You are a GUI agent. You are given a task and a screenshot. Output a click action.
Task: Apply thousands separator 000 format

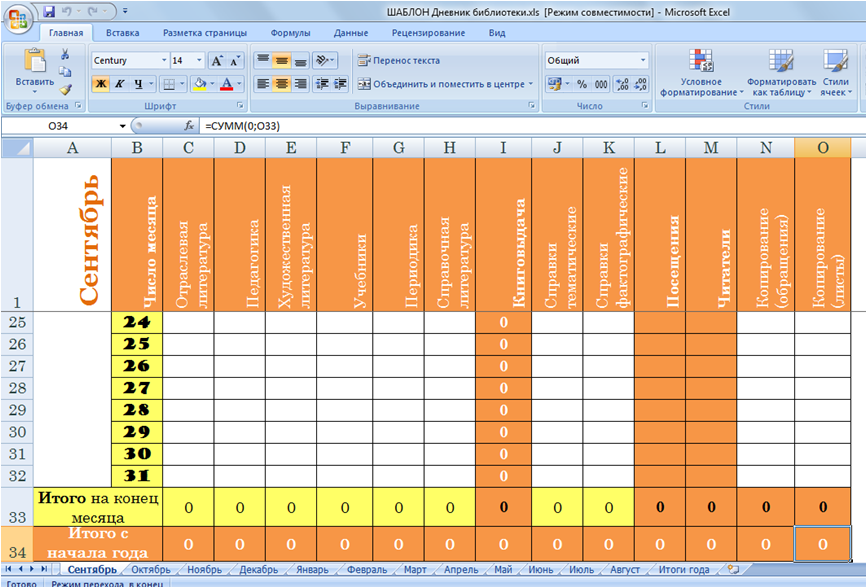601,84
